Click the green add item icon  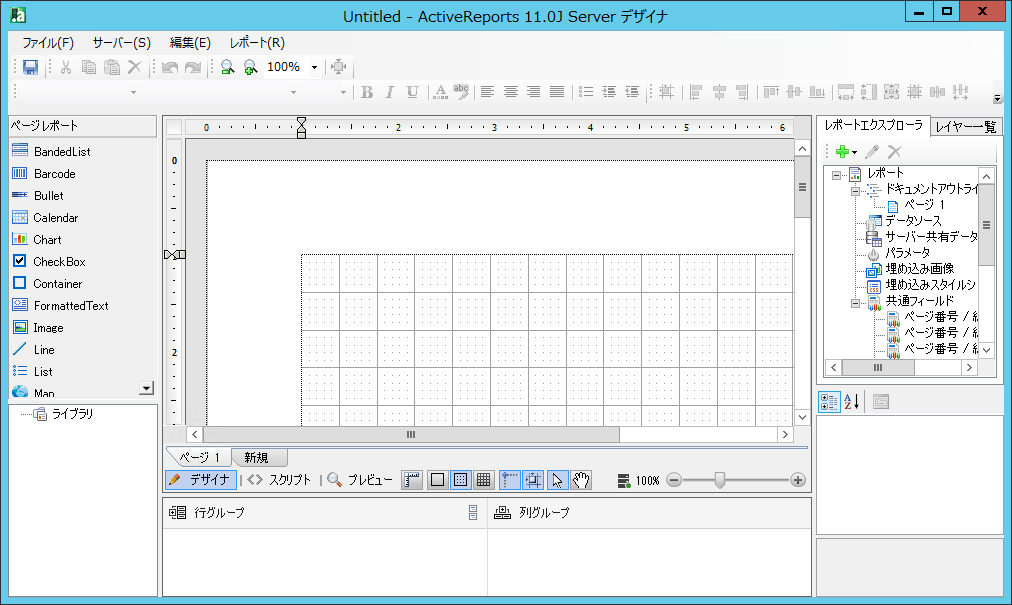coord(842,152)
